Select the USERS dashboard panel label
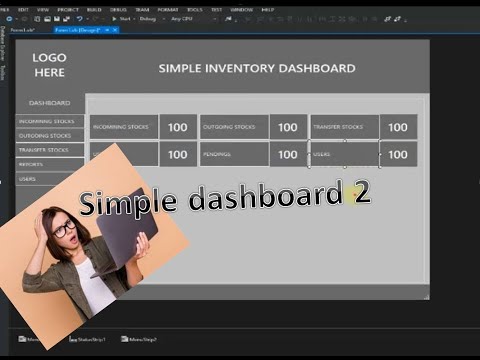Image resolution: width=480 pixels, height=360 pixels. pyautogui.click(x=345, y=154)
